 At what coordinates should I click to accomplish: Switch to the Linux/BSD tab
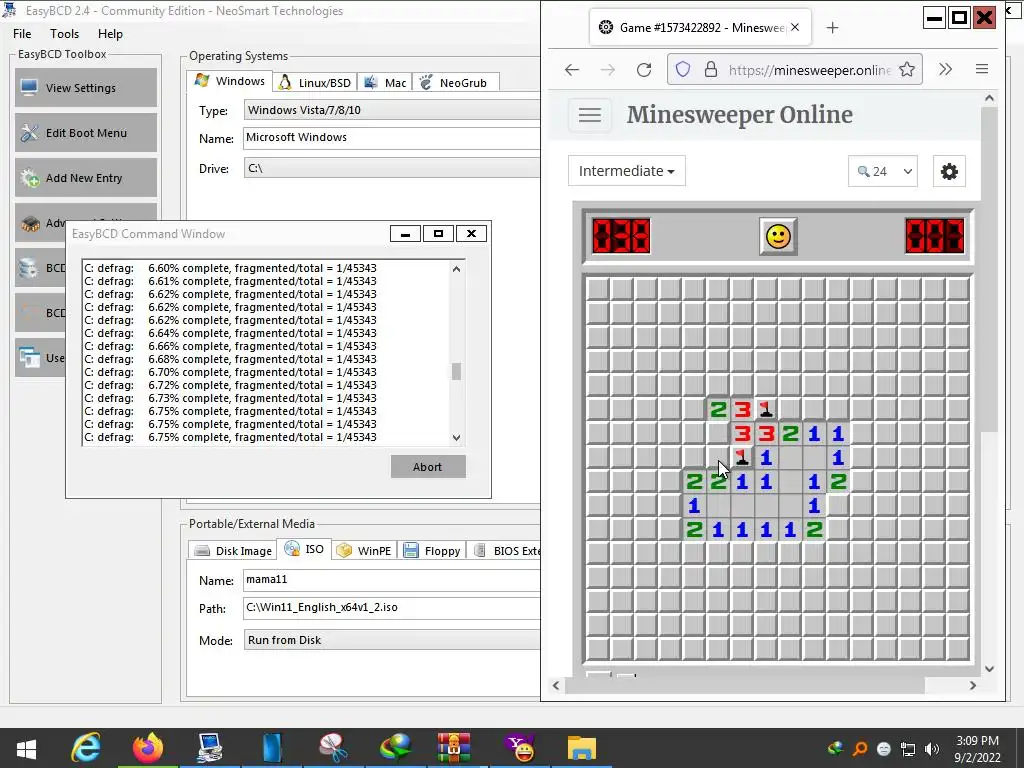pos(315,82)
